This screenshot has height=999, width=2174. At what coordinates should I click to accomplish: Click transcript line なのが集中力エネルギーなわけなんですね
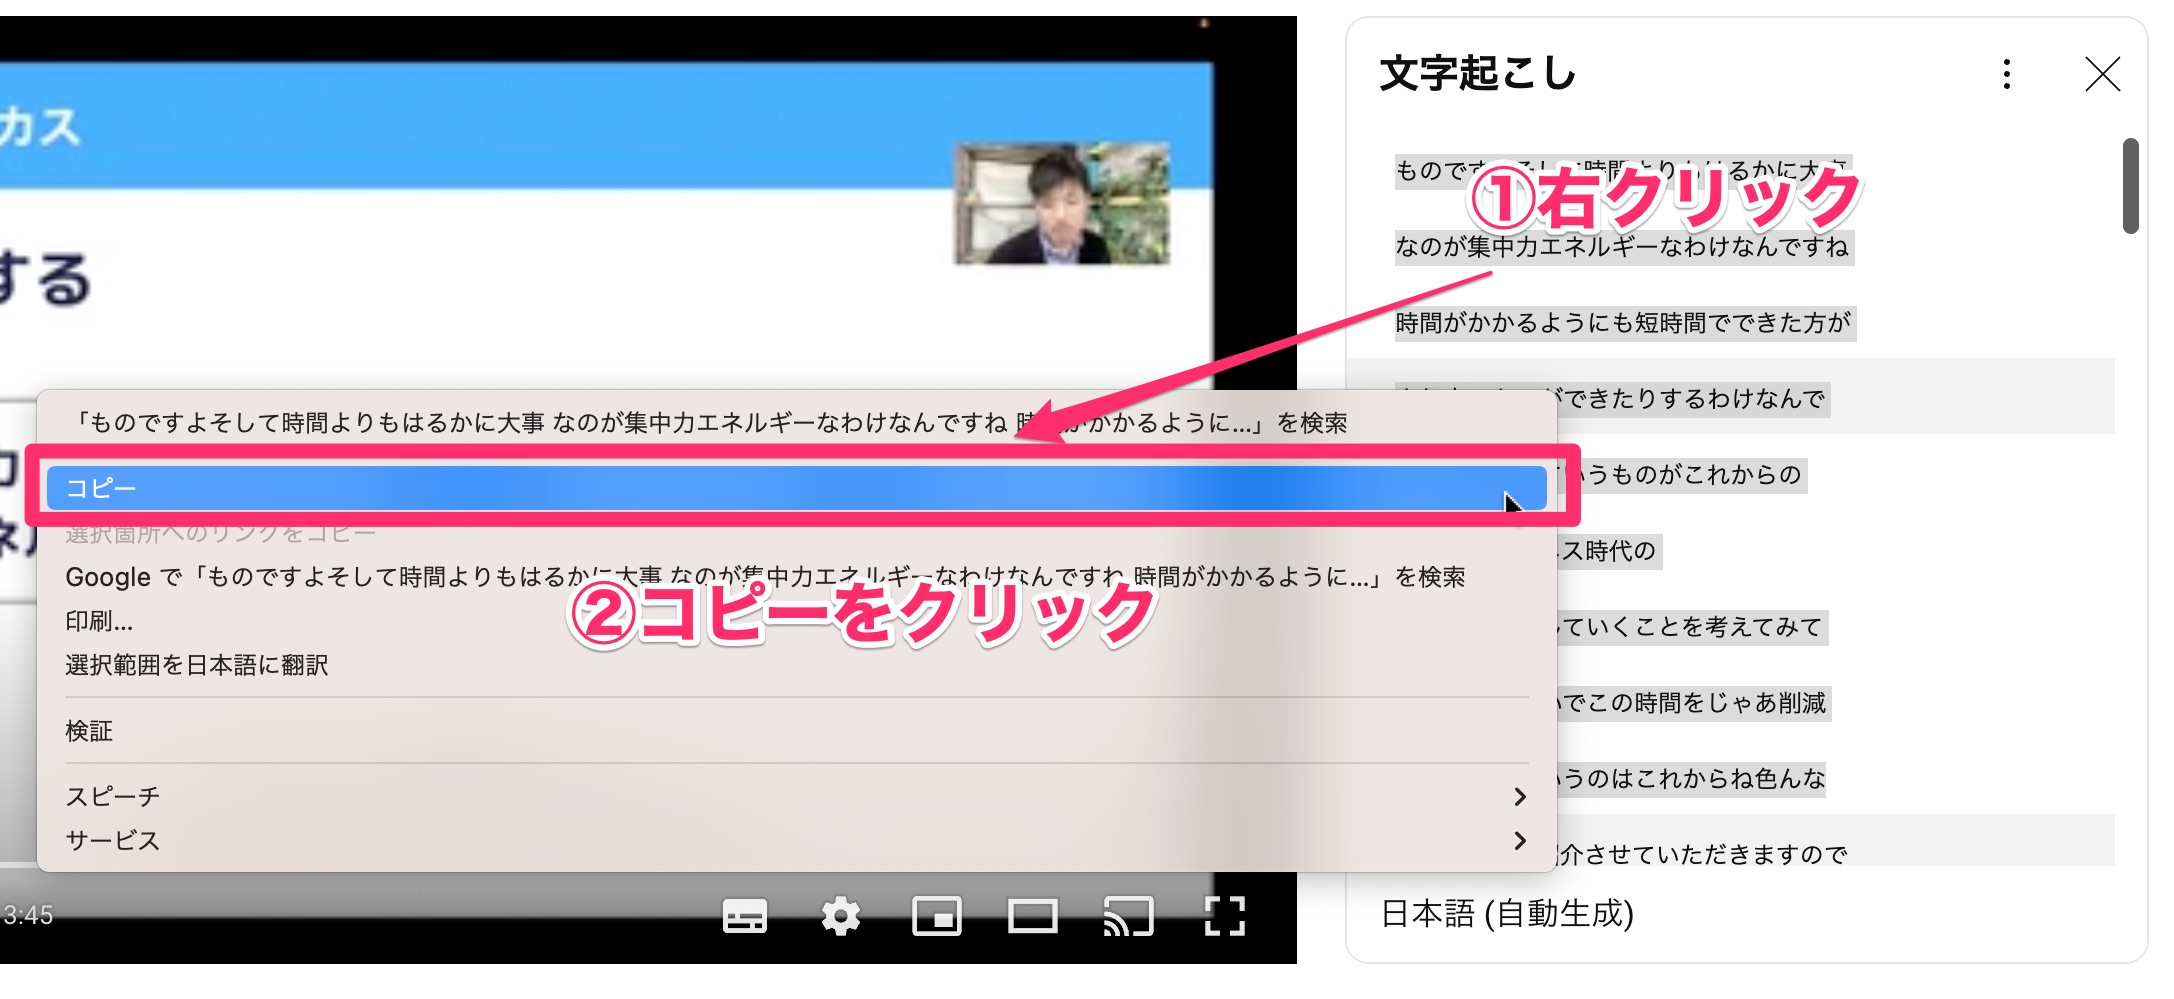tap(1622, 247)
